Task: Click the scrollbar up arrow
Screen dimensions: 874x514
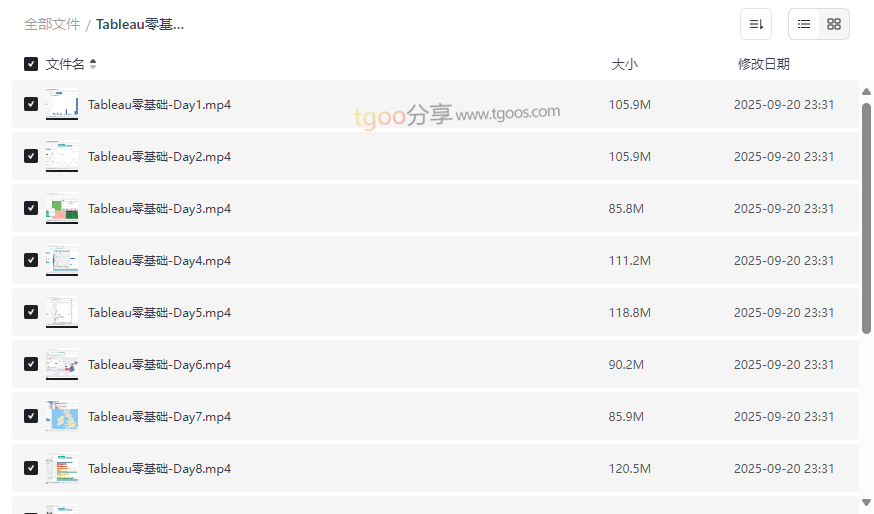Action: tap(866, 93)
